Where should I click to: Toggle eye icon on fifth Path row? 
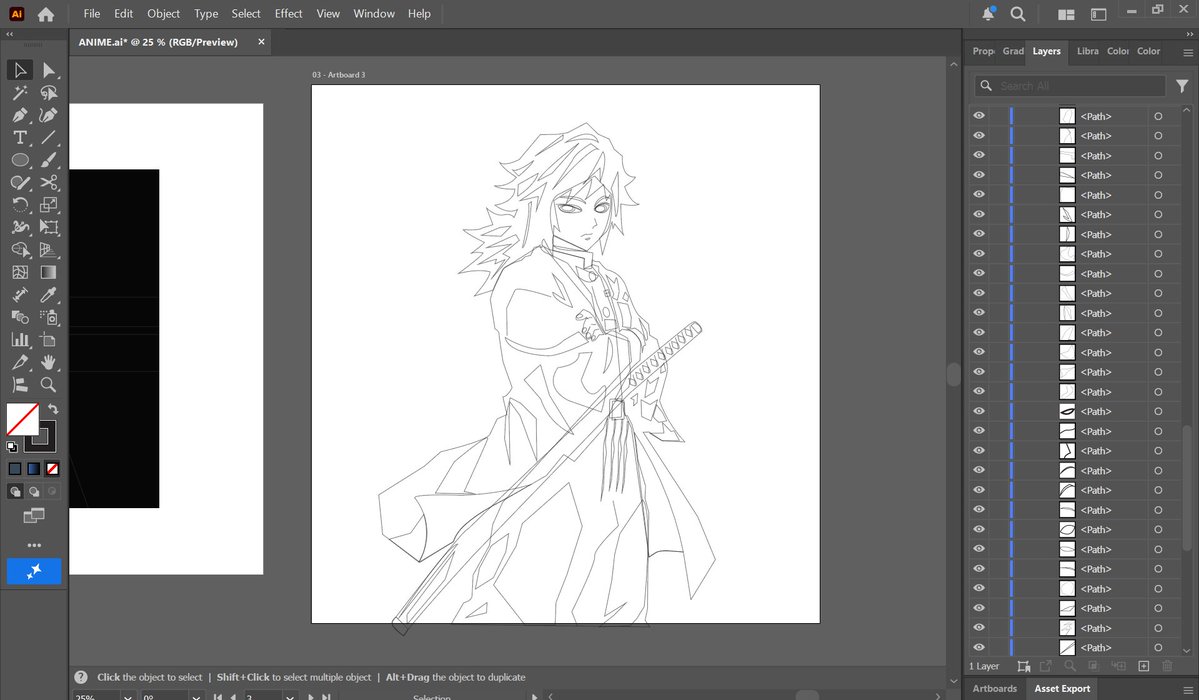979,194
